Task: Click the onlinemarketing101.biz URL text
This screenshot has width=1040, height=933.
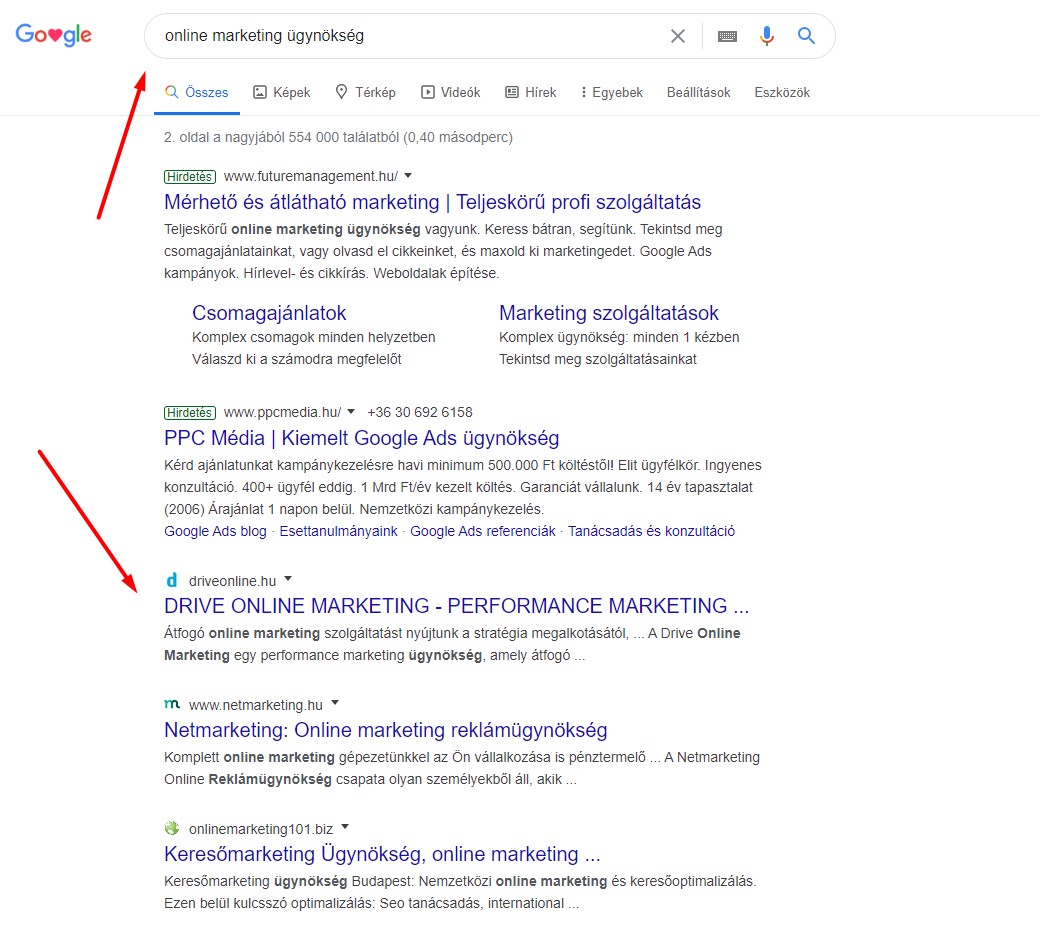Action: tap(261, 829)
